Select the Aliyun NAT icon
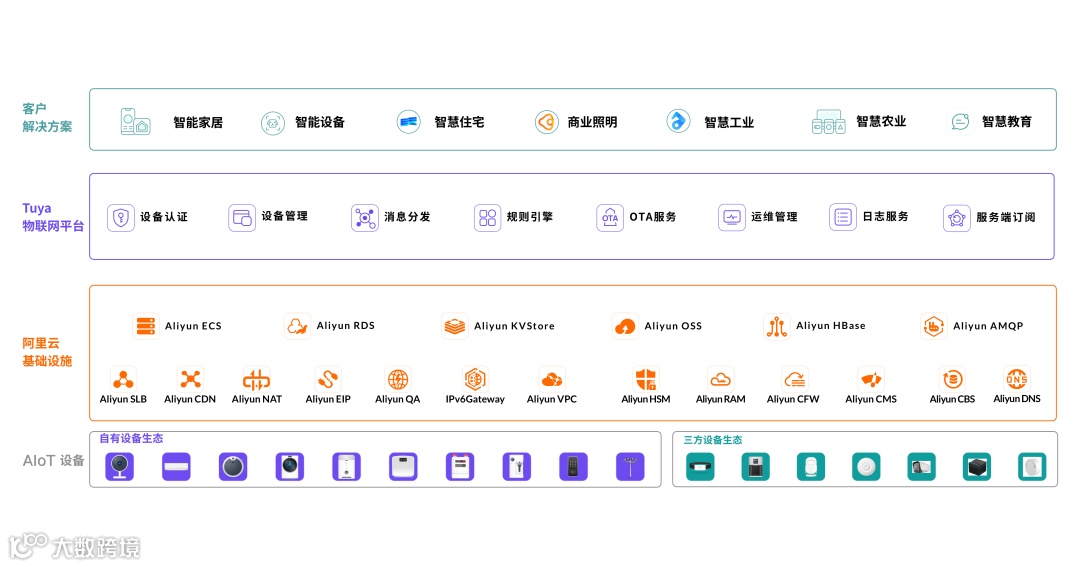Image resolution: width=1080 pixels, height=567 pixels. (256, 379)
